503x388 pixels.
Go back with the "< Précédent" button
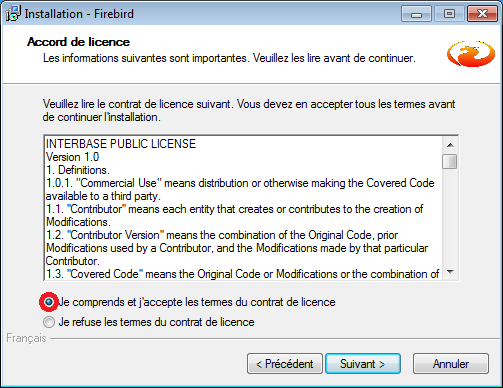[x=285, y=364]
